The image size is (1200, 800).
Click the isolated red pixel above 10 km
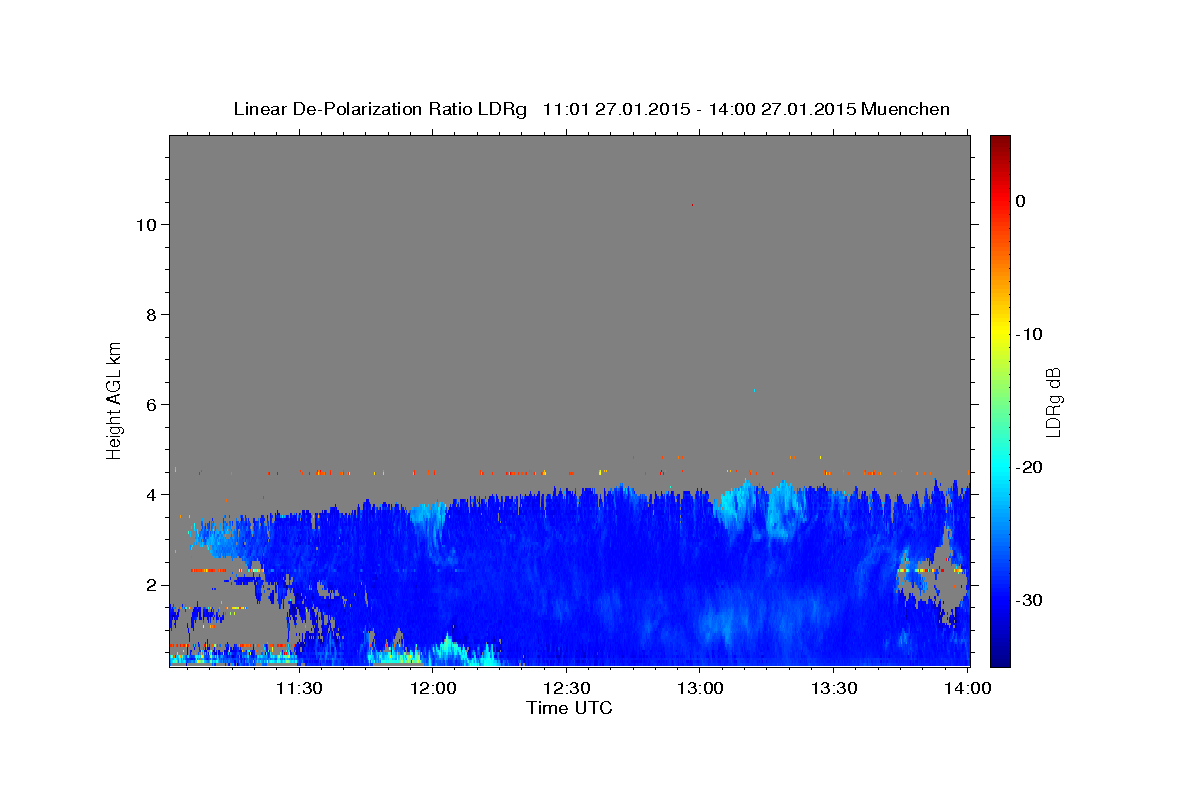(x=692, y=204)
